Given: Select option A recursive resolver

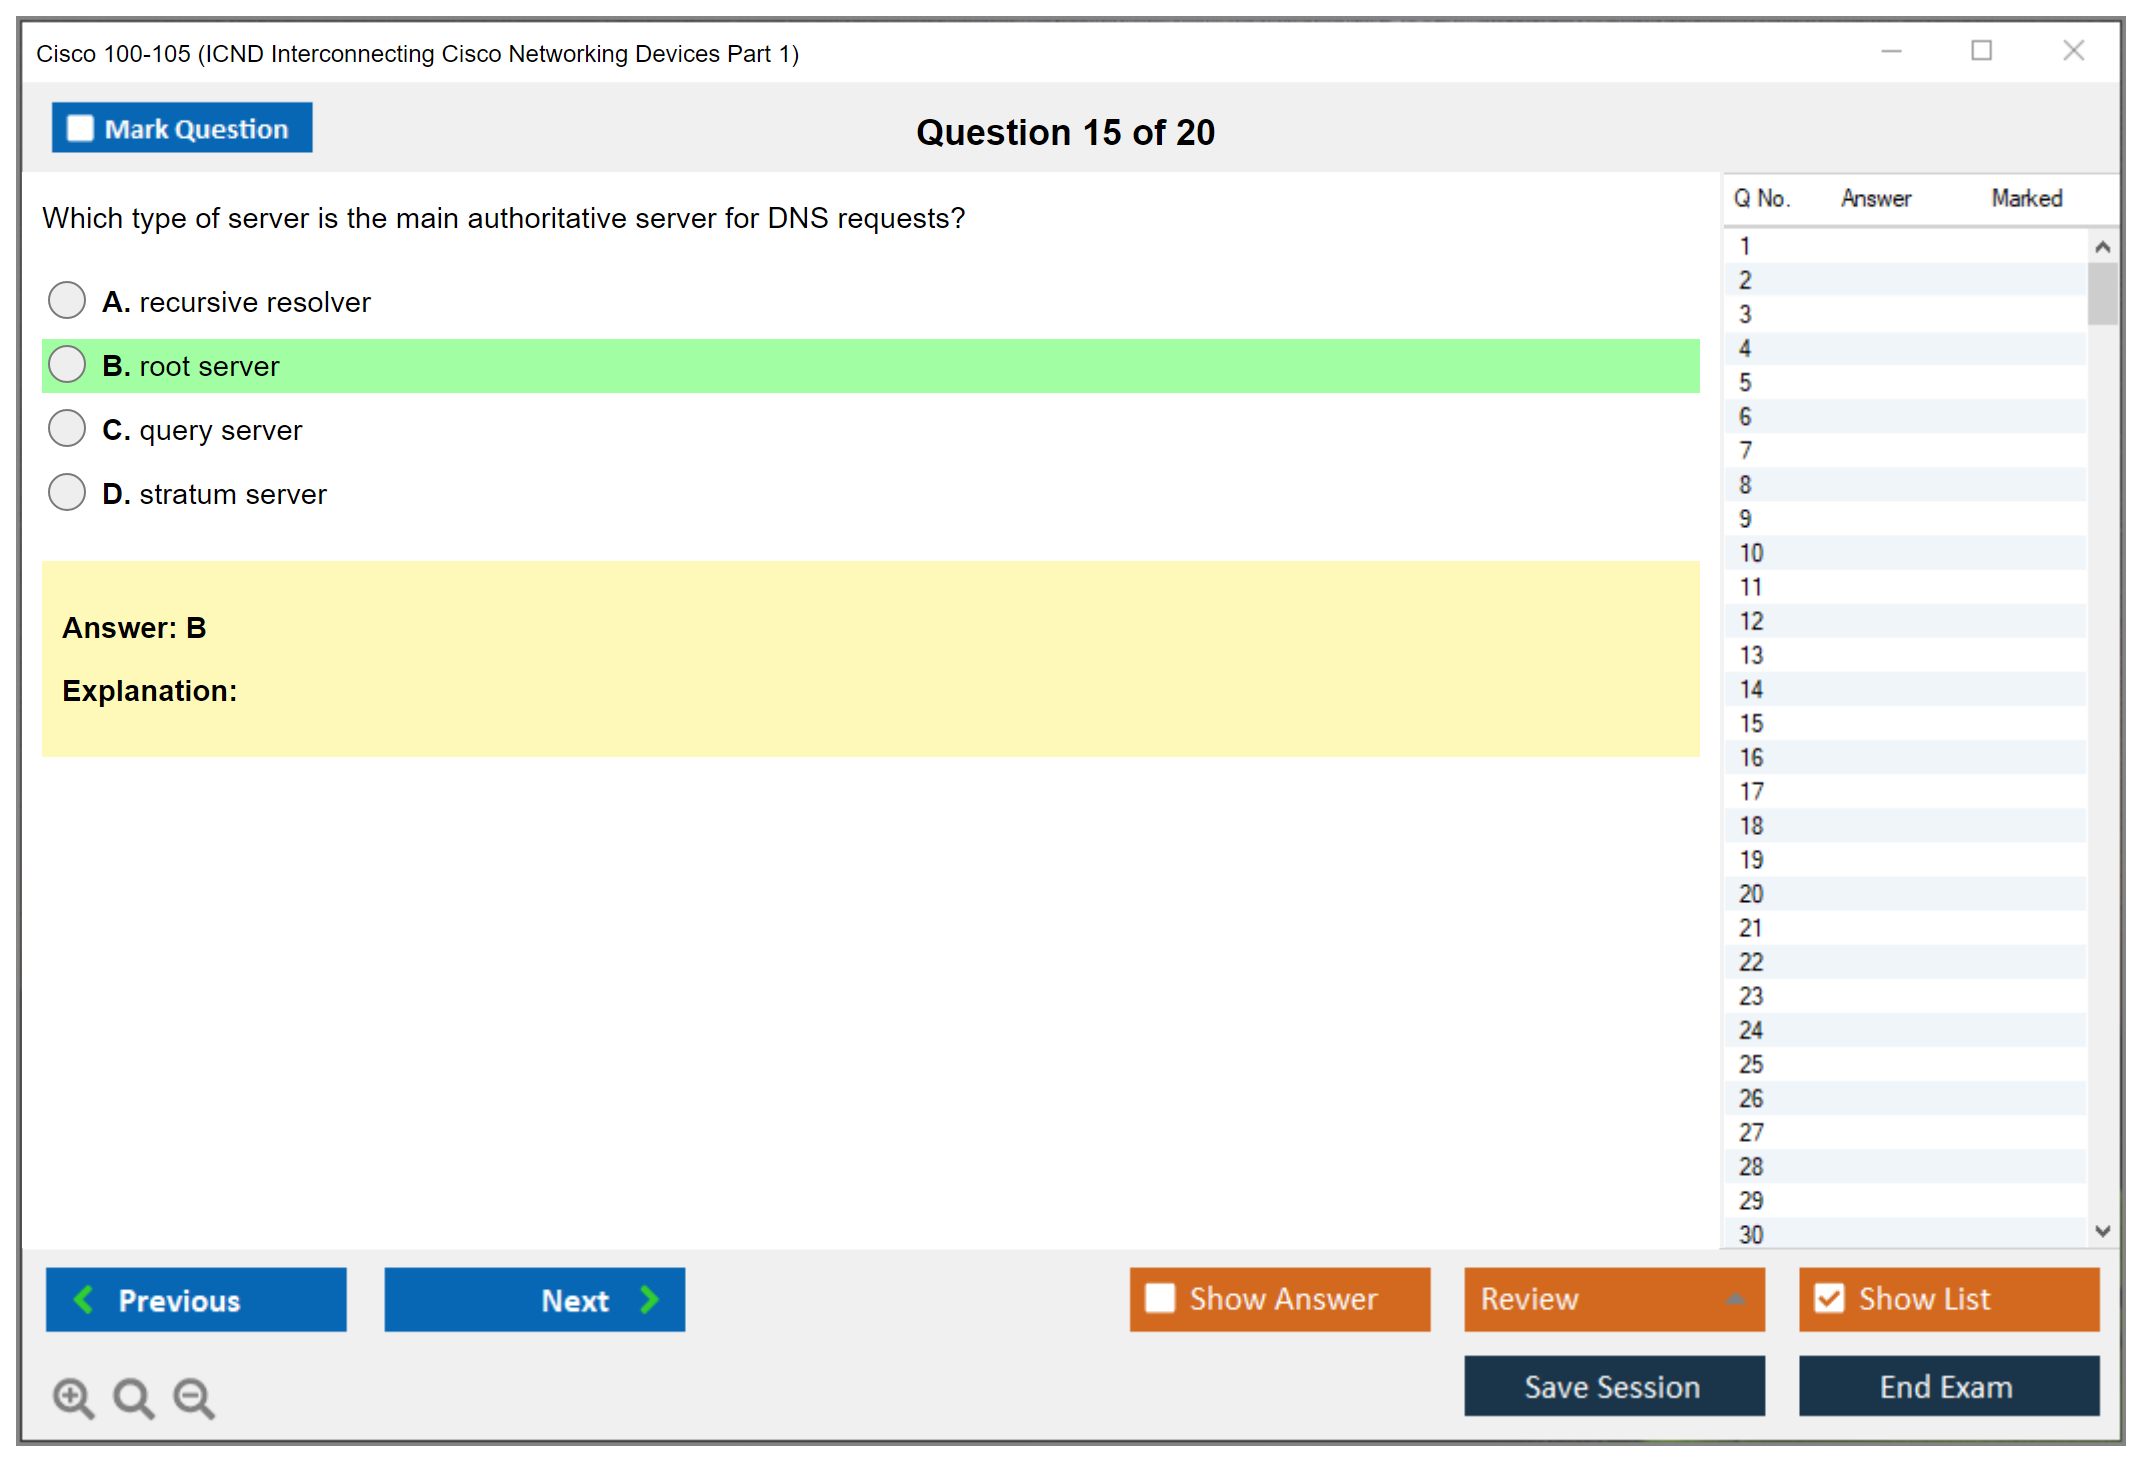Looking at the screenshot, I should click(67, 300).
